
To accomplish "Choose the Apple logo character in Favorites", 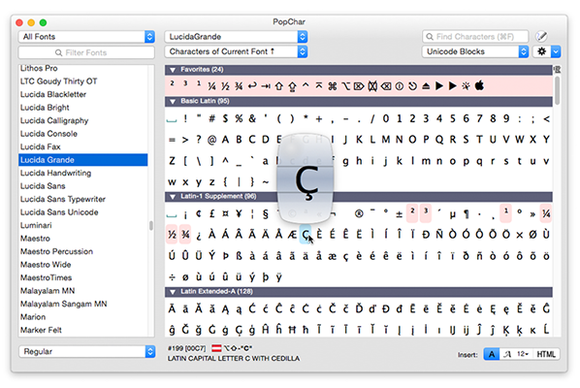I will [x=479, y=86].
